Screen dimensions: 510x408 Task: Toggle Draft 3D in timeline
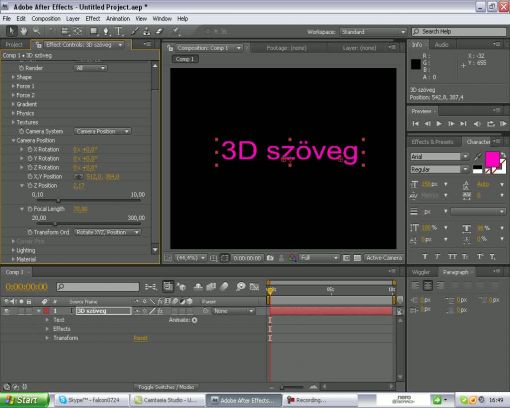(181, 287)
